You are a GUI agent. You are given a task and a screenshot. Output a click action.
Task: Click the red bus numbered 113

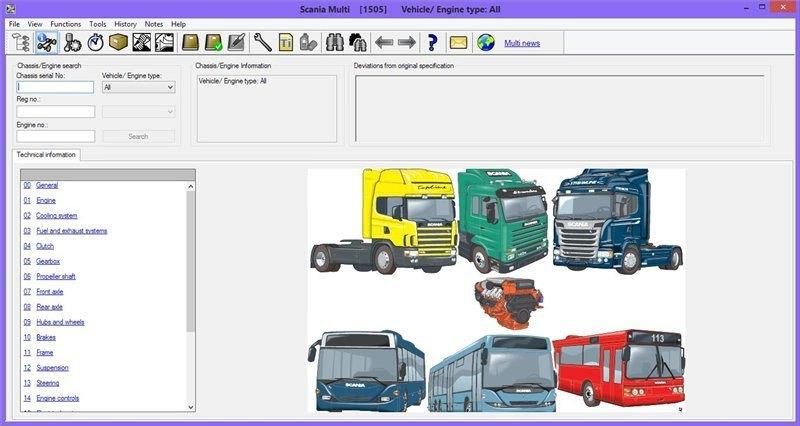tap(619, 368)
